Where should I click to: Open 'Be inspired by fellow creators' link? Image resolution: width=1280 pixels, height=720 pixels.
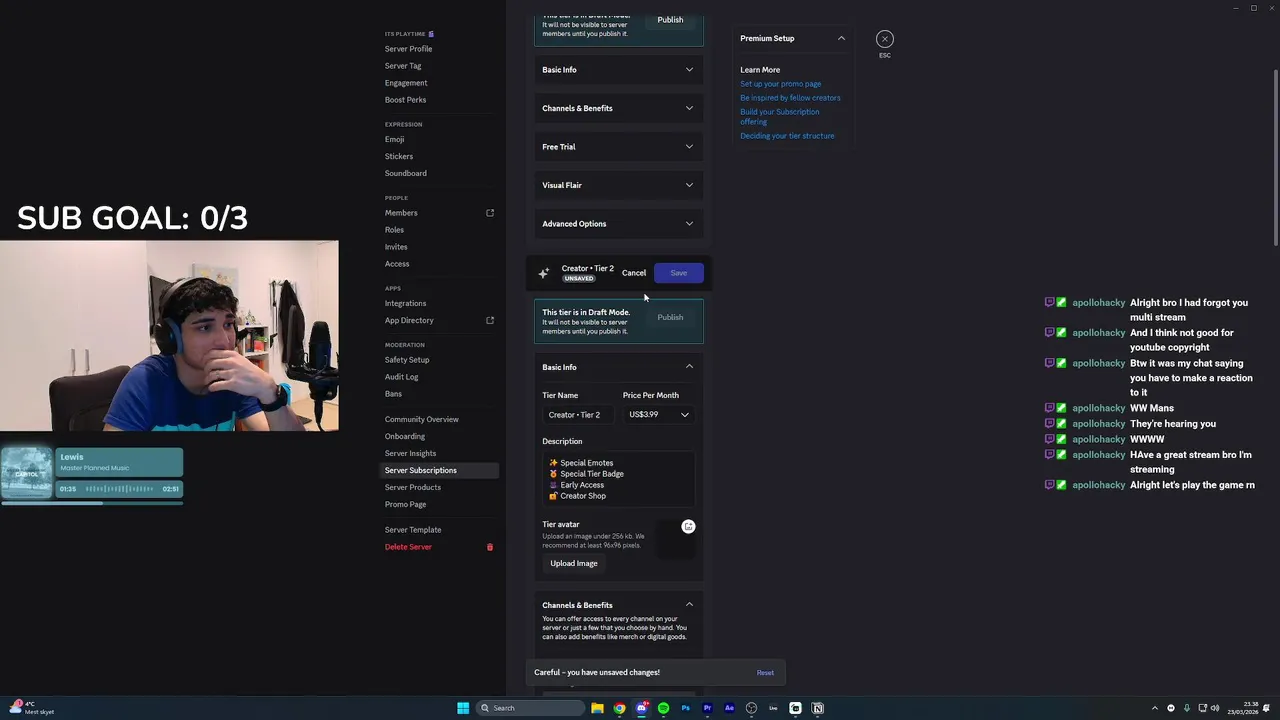tap(790, 98)
